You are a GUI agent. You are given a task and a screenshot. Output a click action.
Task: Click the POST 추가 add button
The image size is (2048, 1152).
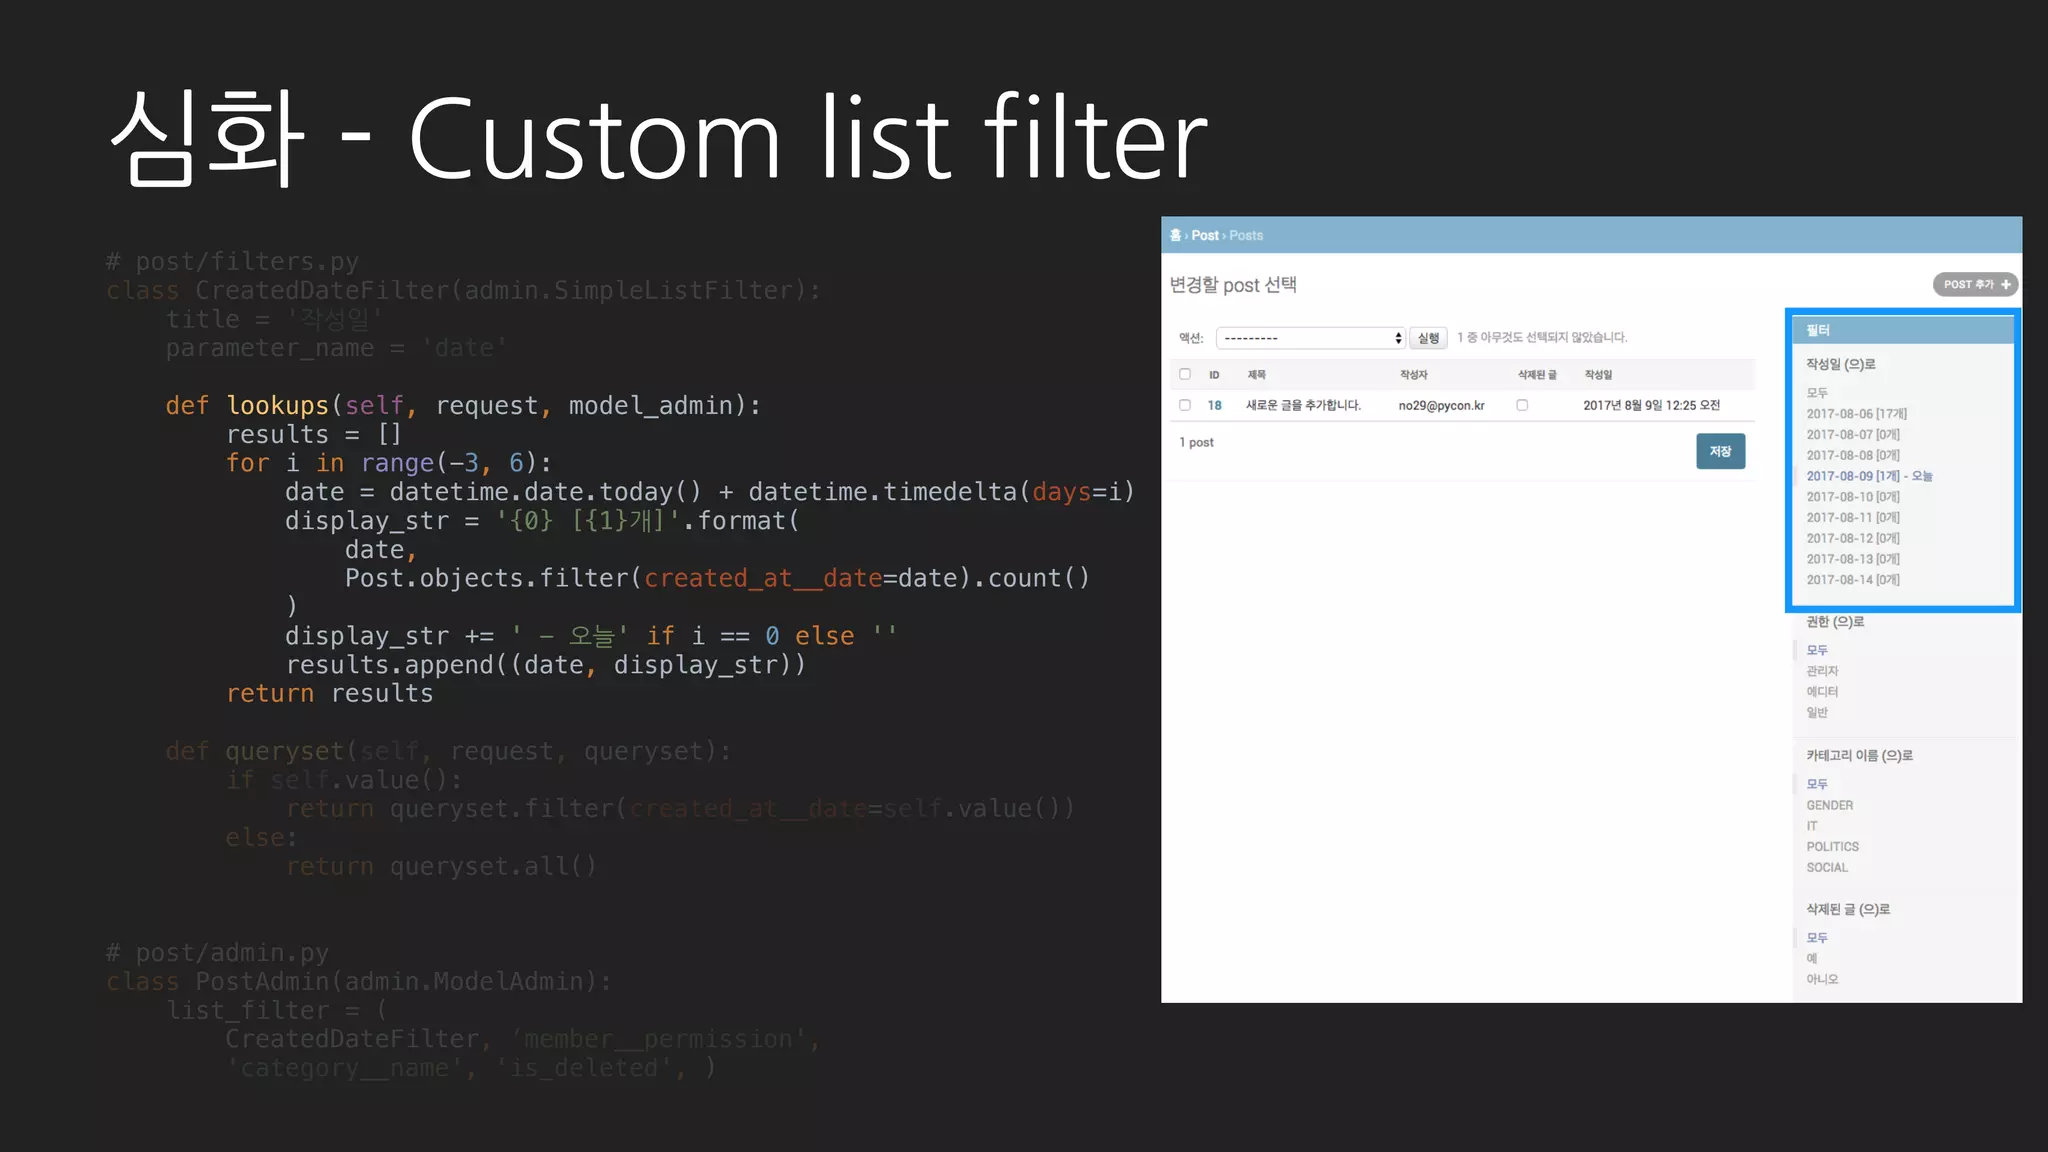click(1975, 285)
